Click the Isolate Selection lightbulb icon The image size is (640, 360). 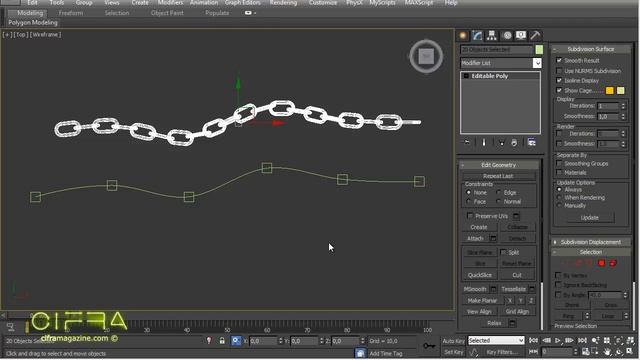tap(209, 340)
